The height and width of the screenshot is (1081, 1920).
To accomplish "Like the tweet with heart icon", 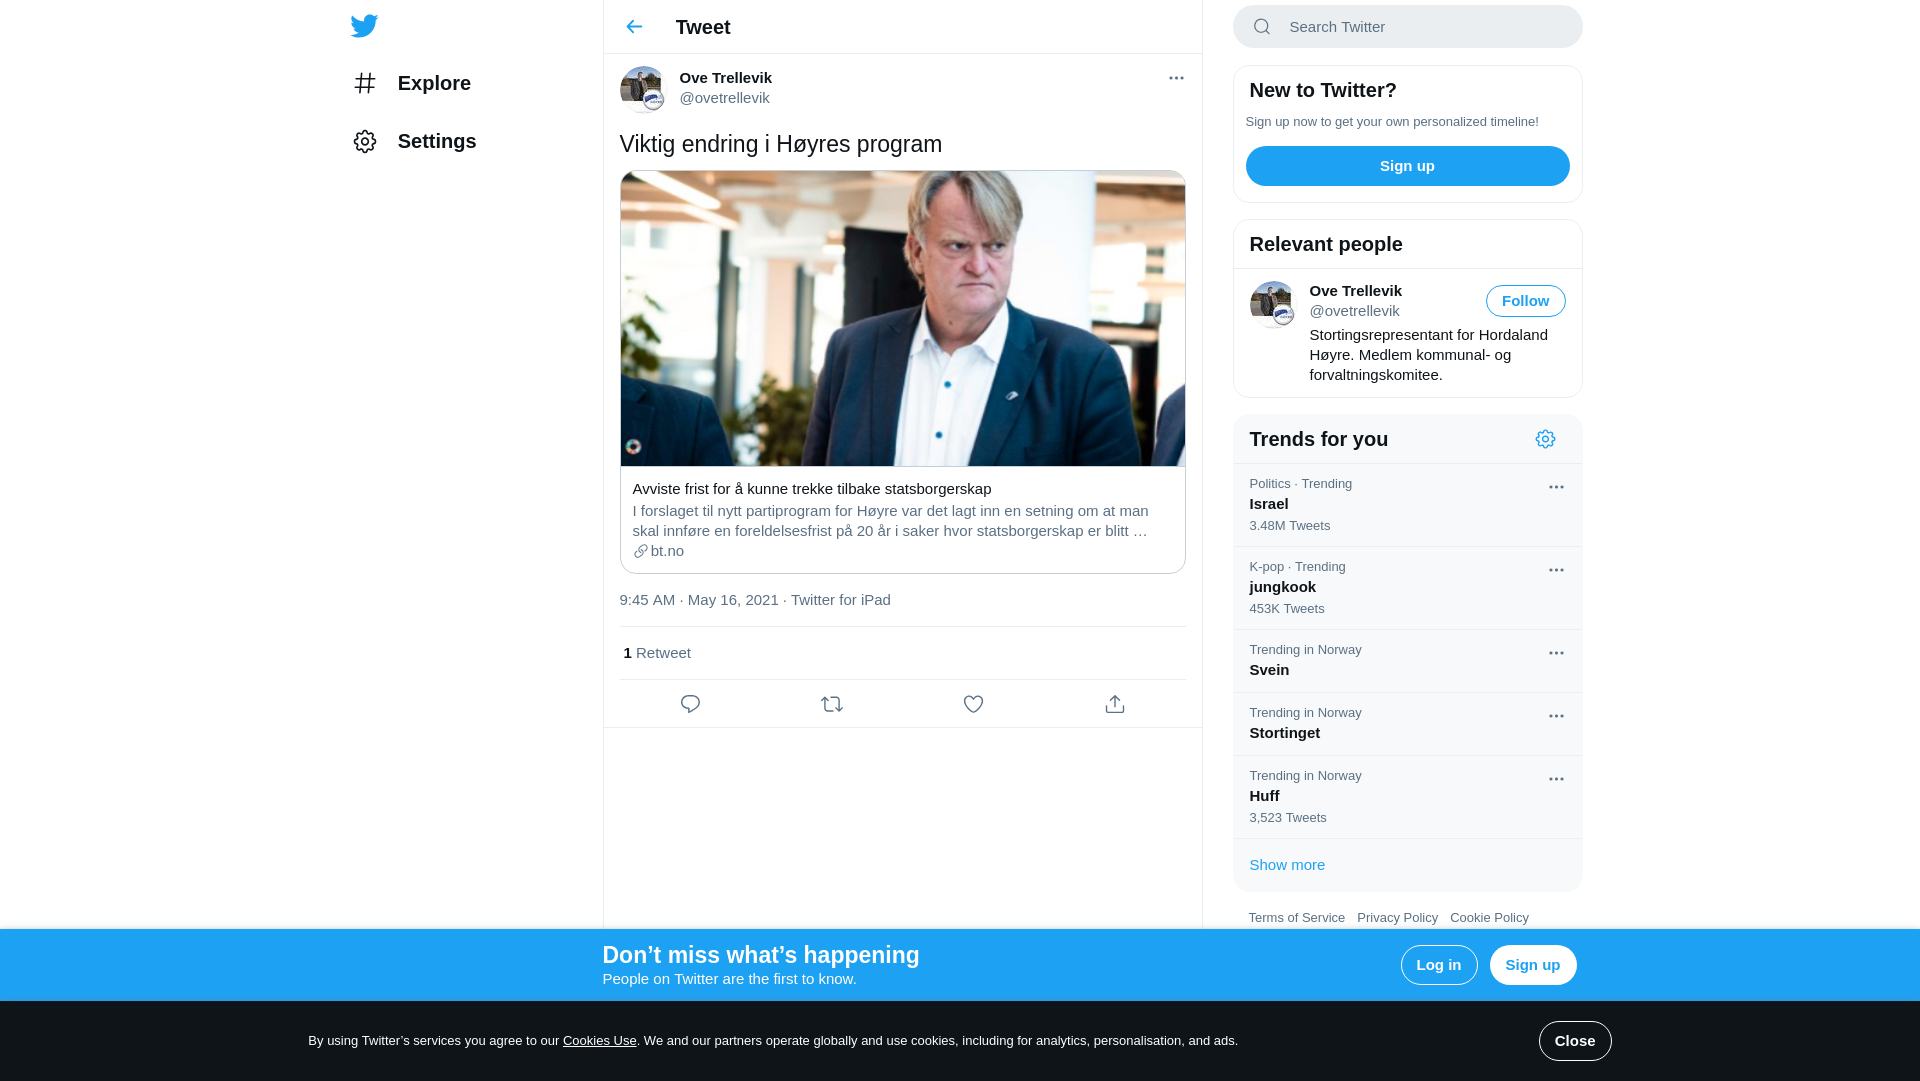I will [973, 704].
